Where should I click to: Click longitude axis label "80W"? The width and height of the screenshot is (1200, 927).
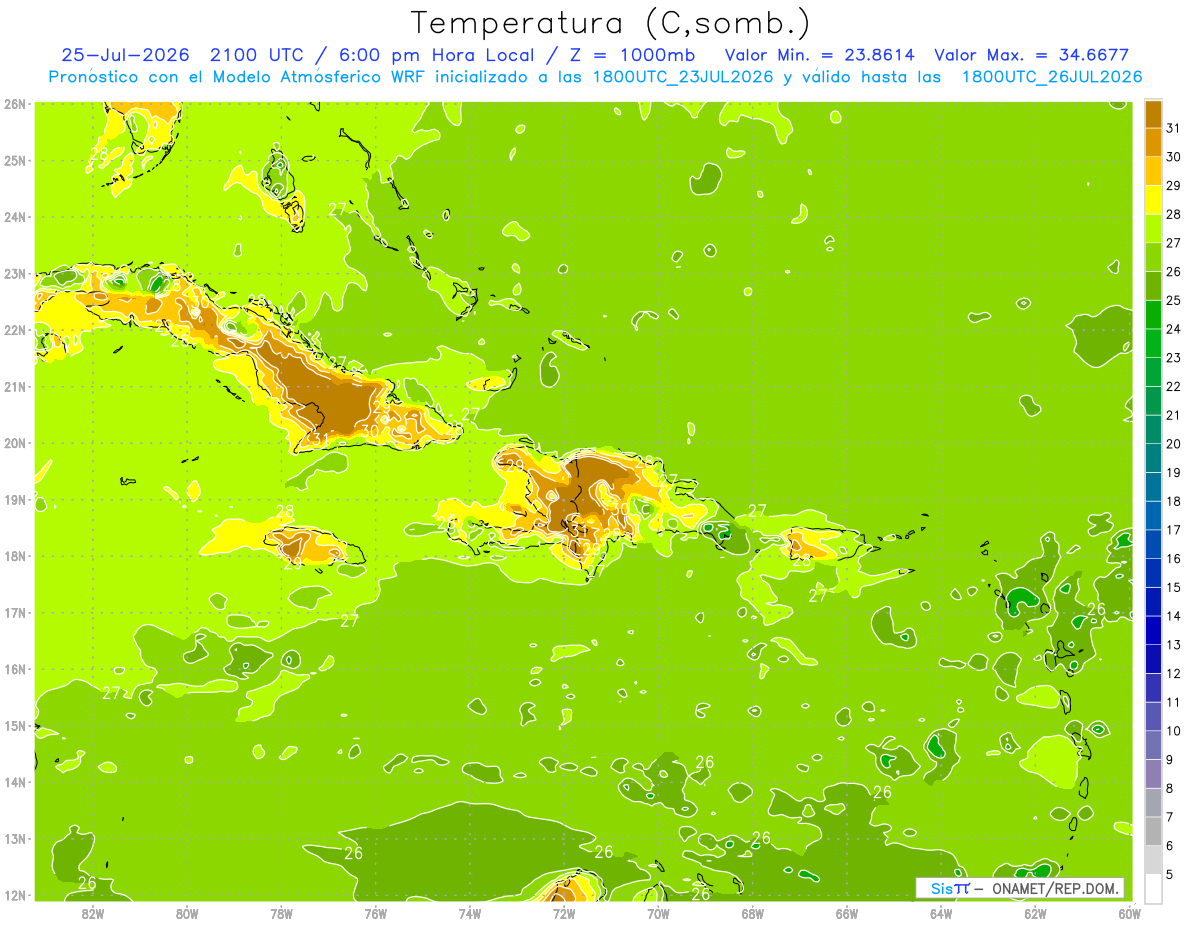(187, 913)
